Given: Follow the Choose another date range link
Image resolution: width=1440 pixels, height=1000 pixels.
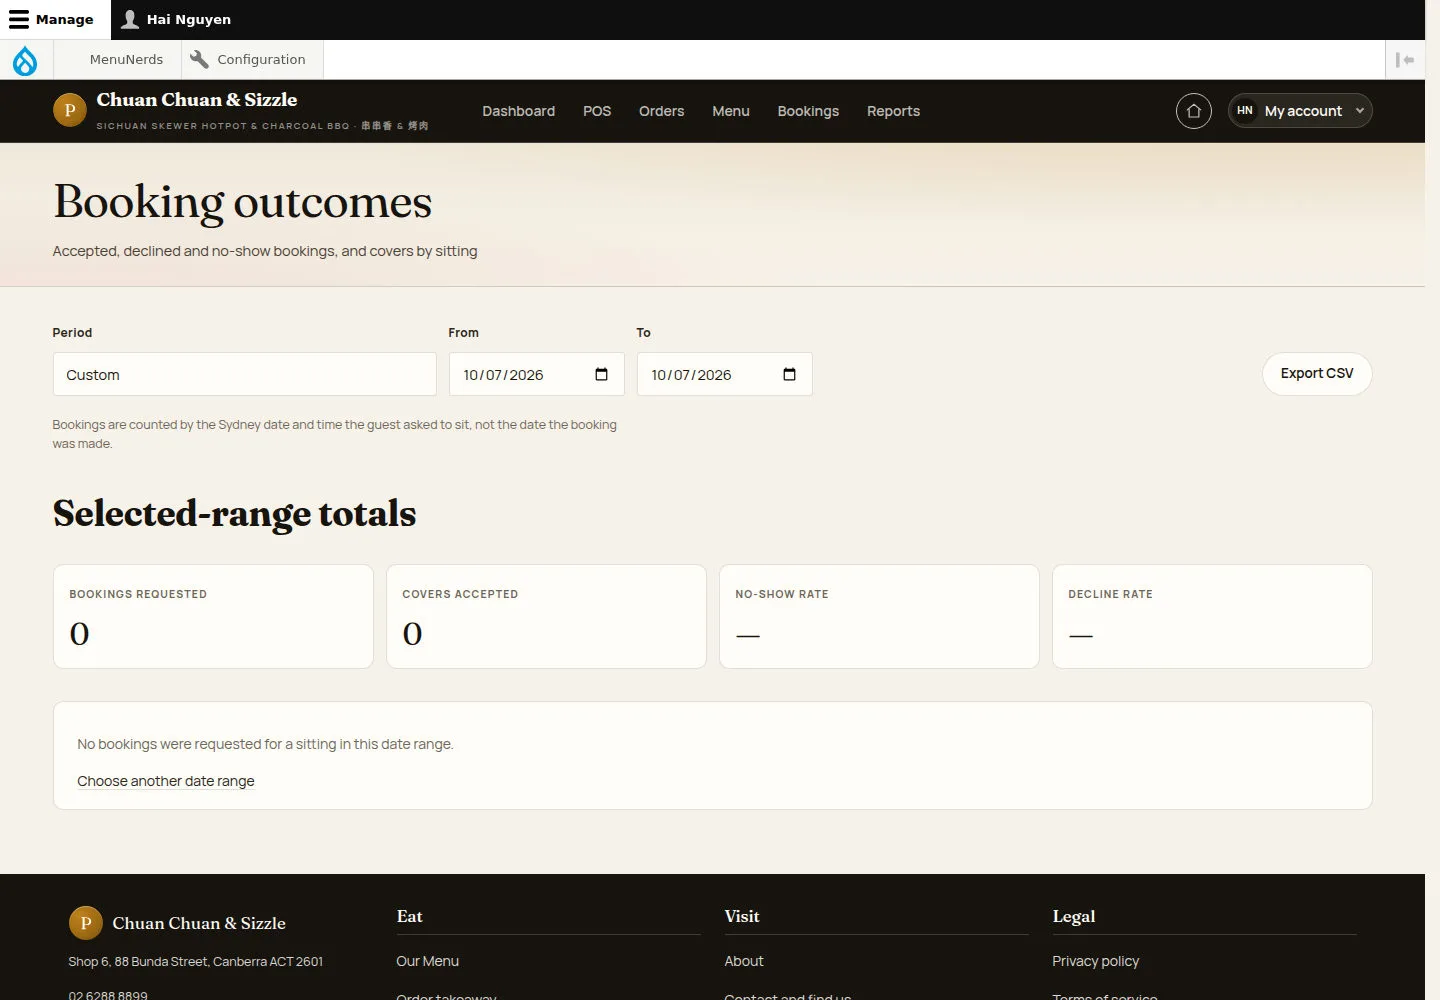Looking at the screenshot, I should 166,781.
